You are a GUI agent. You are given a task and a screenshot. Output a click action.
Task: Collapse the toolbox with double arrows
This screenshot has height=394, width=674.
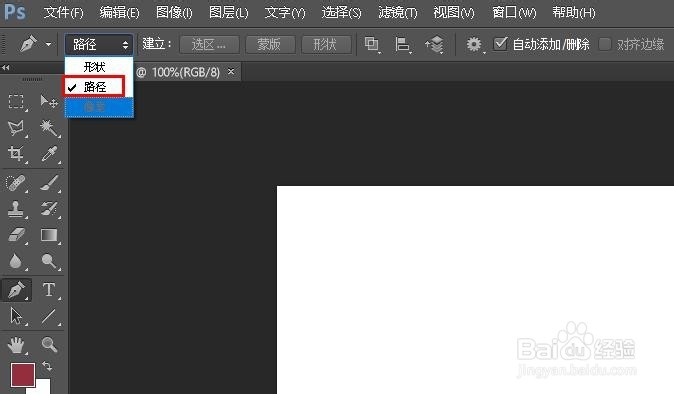(6, 67)
